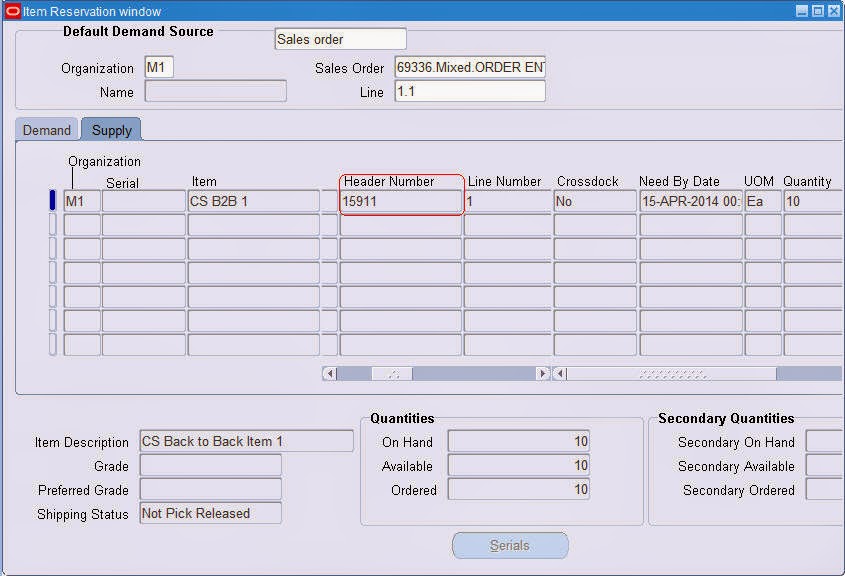Click the On Hand quantity field showing 10
Viewport: 845px width, 576px height.
(x=518, y=441)
